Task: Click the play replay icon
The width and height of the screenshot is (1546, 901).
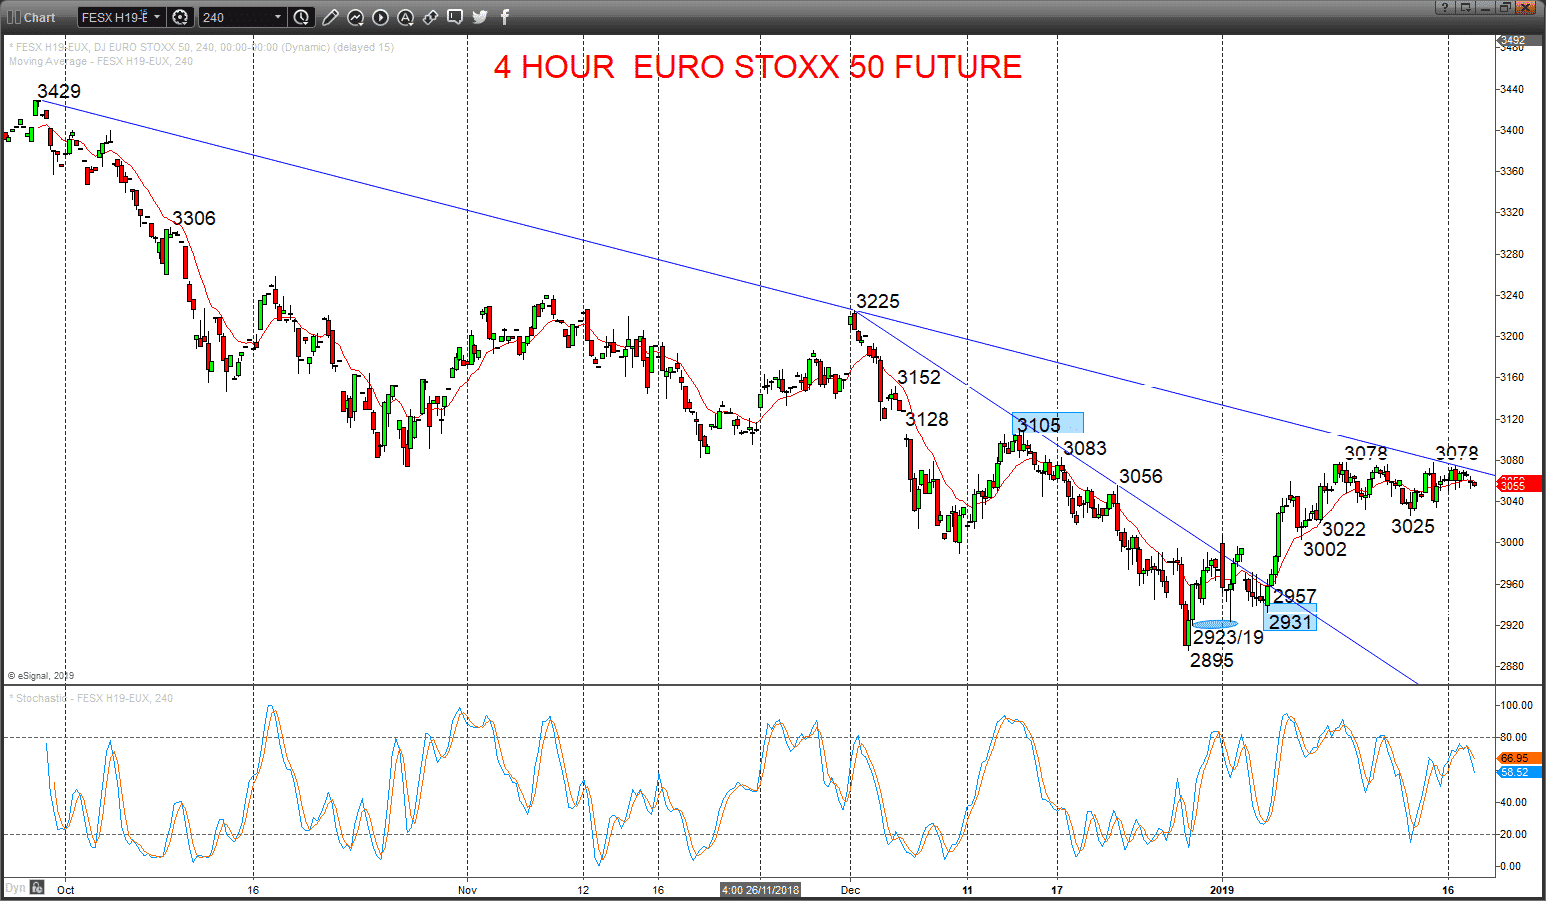Action: 380,17
